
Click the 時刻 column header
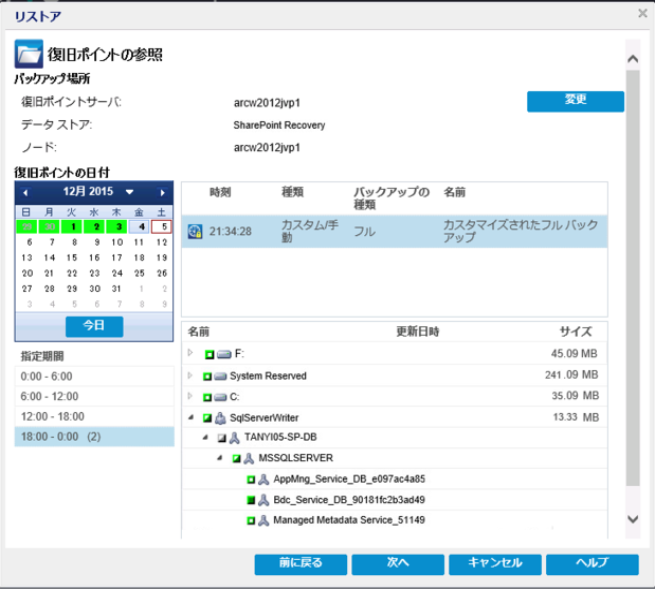tap(220, 193)
